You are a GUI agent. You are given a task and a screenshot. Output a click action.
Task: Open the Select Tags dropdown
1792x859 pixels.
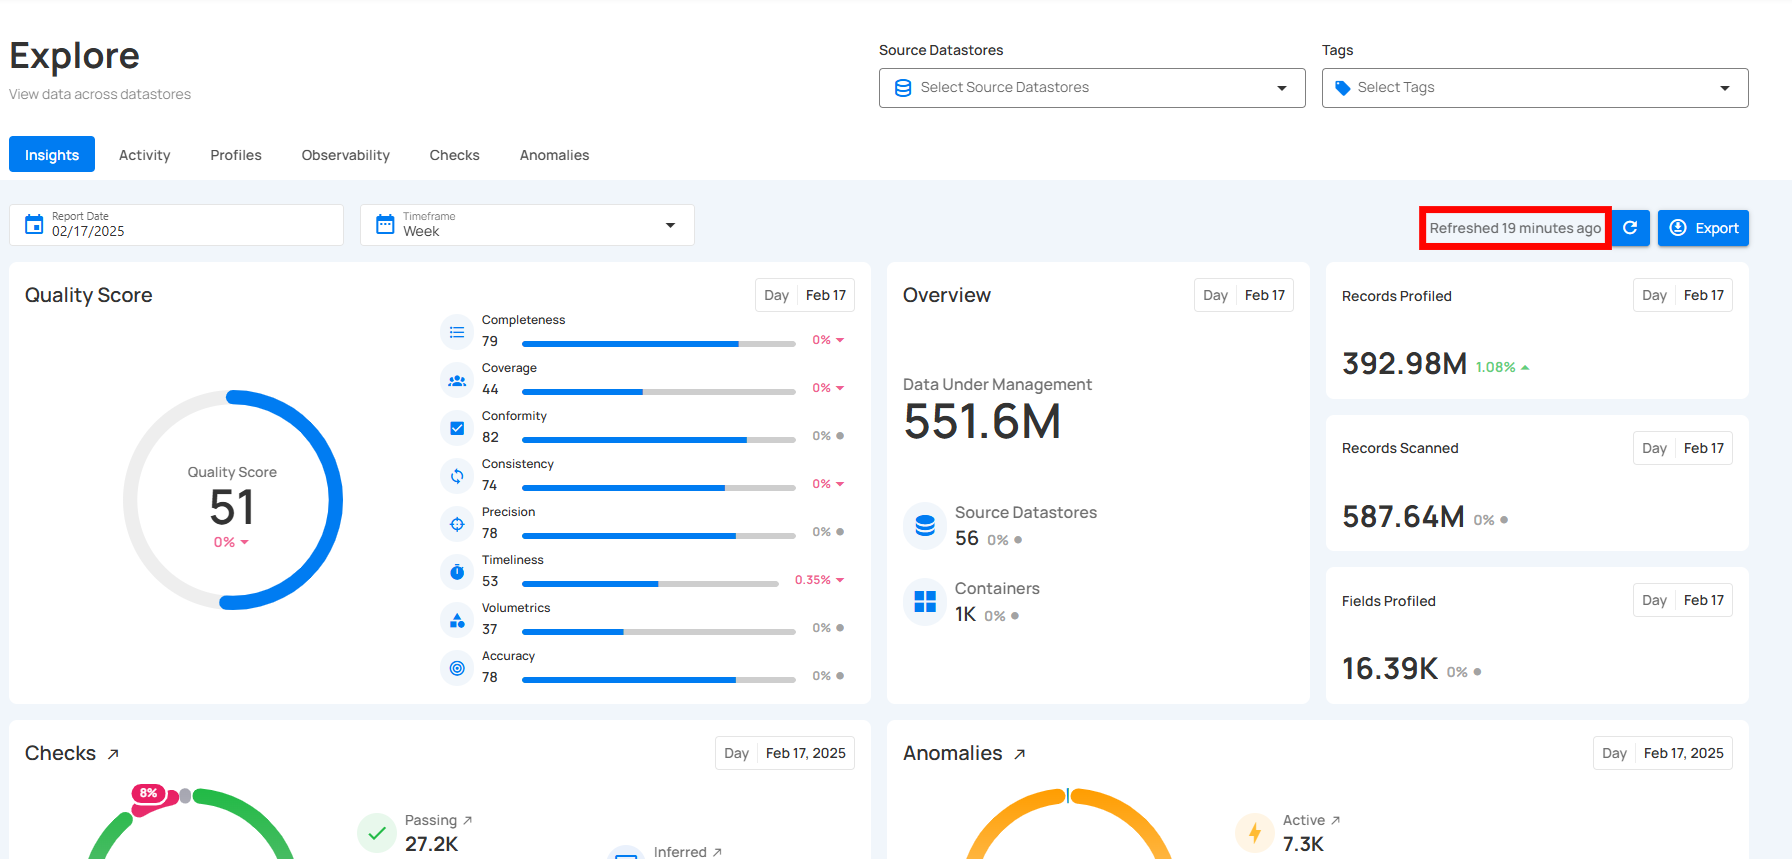pyautogui.click(x=1535, y=88)
